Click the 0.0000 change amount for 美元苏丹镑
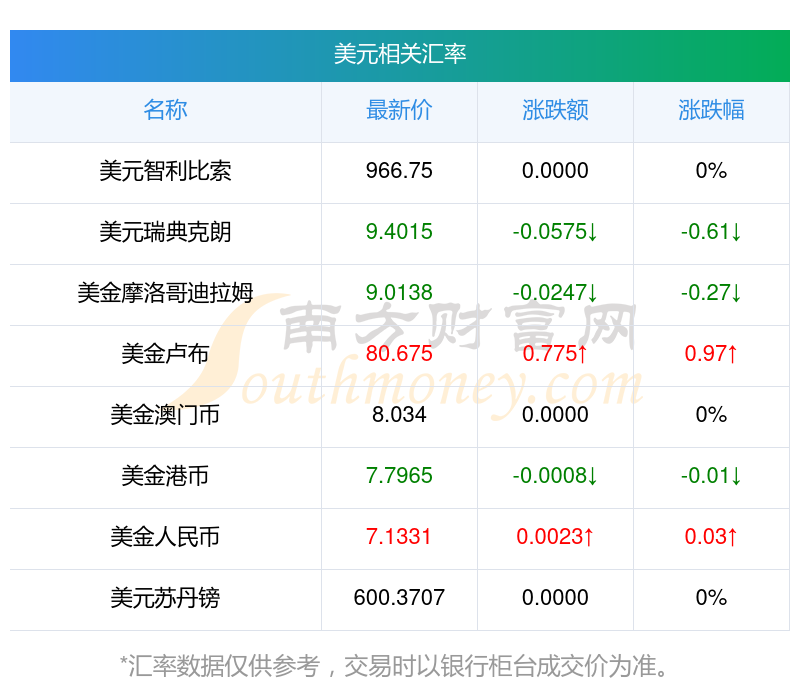The height and width of the screenshot is (698, 800). 555,598
